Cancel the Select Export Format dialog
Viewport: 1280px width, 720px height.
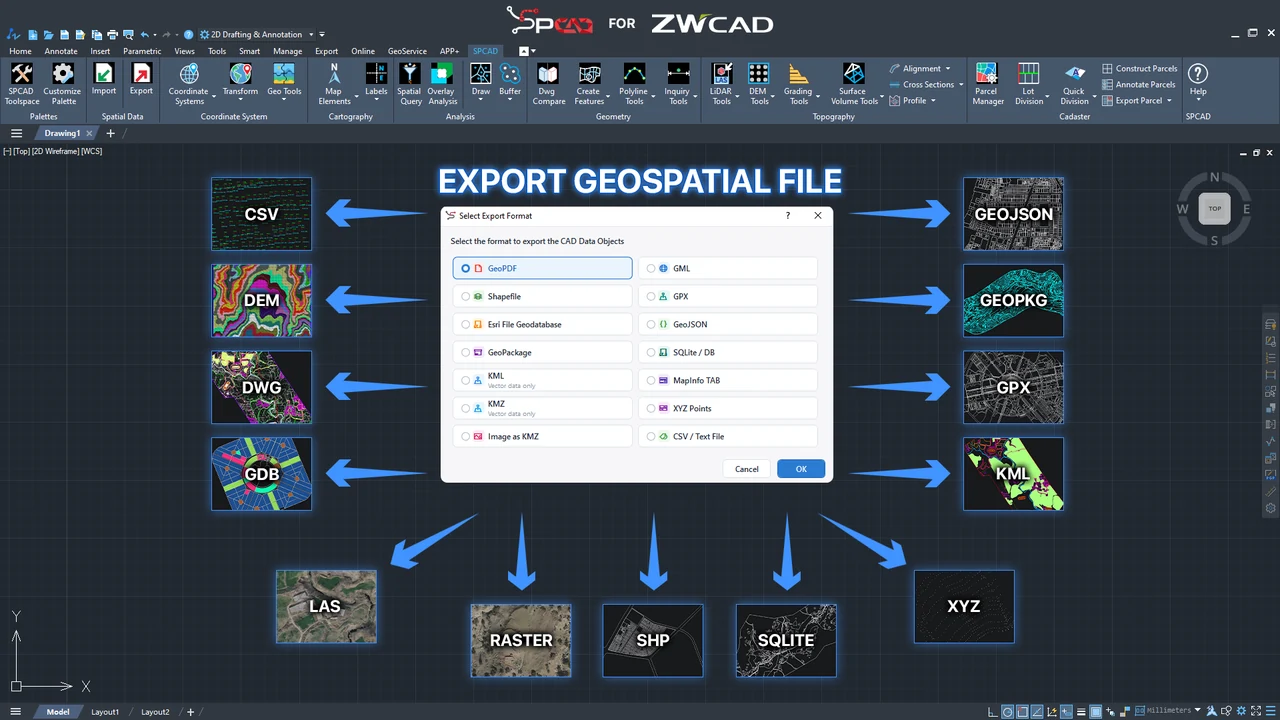point(747,469)
